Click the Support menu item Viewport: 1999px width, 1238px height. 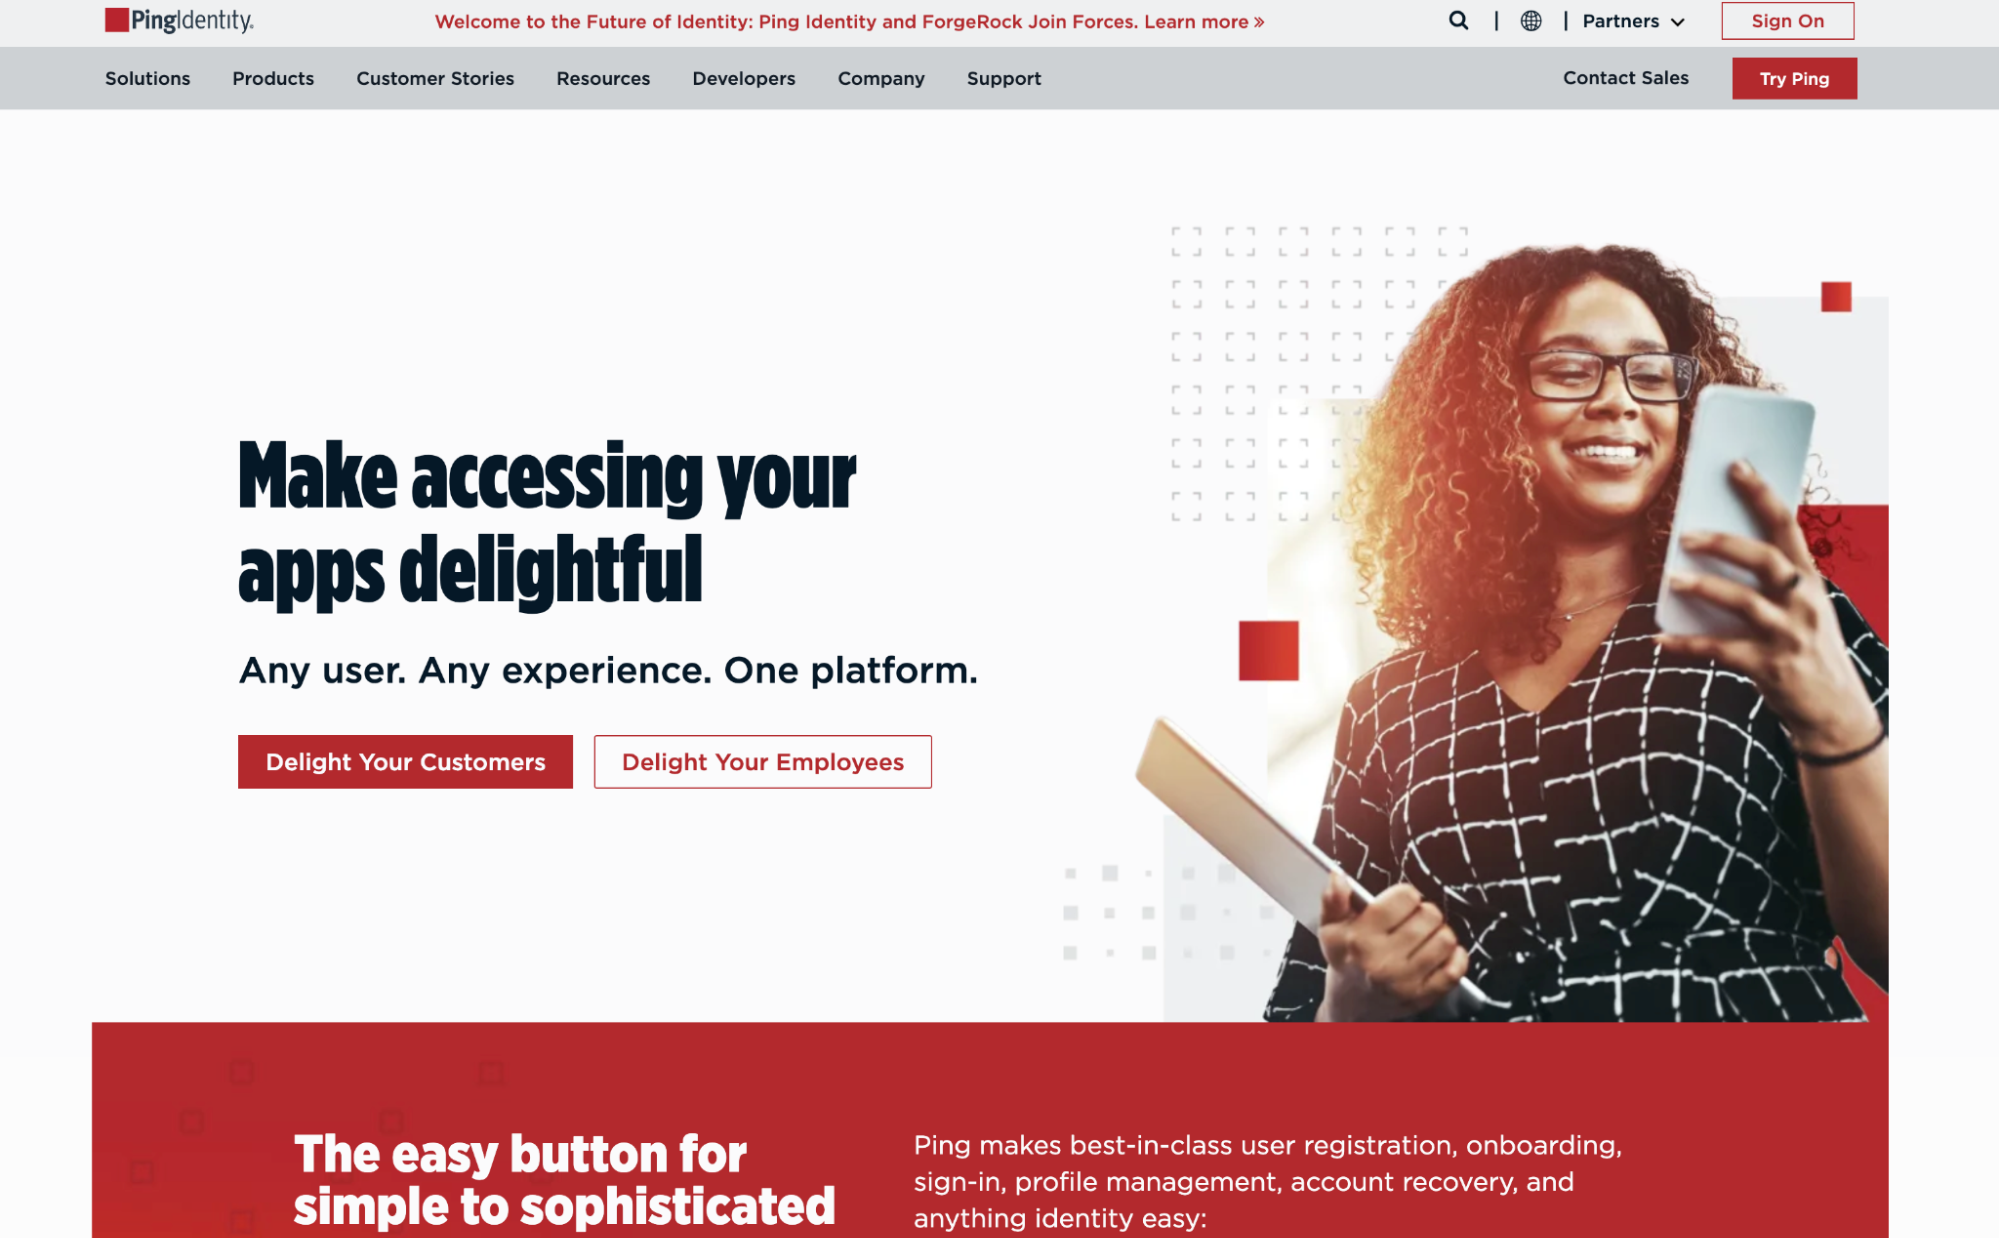click(1002, 79)
